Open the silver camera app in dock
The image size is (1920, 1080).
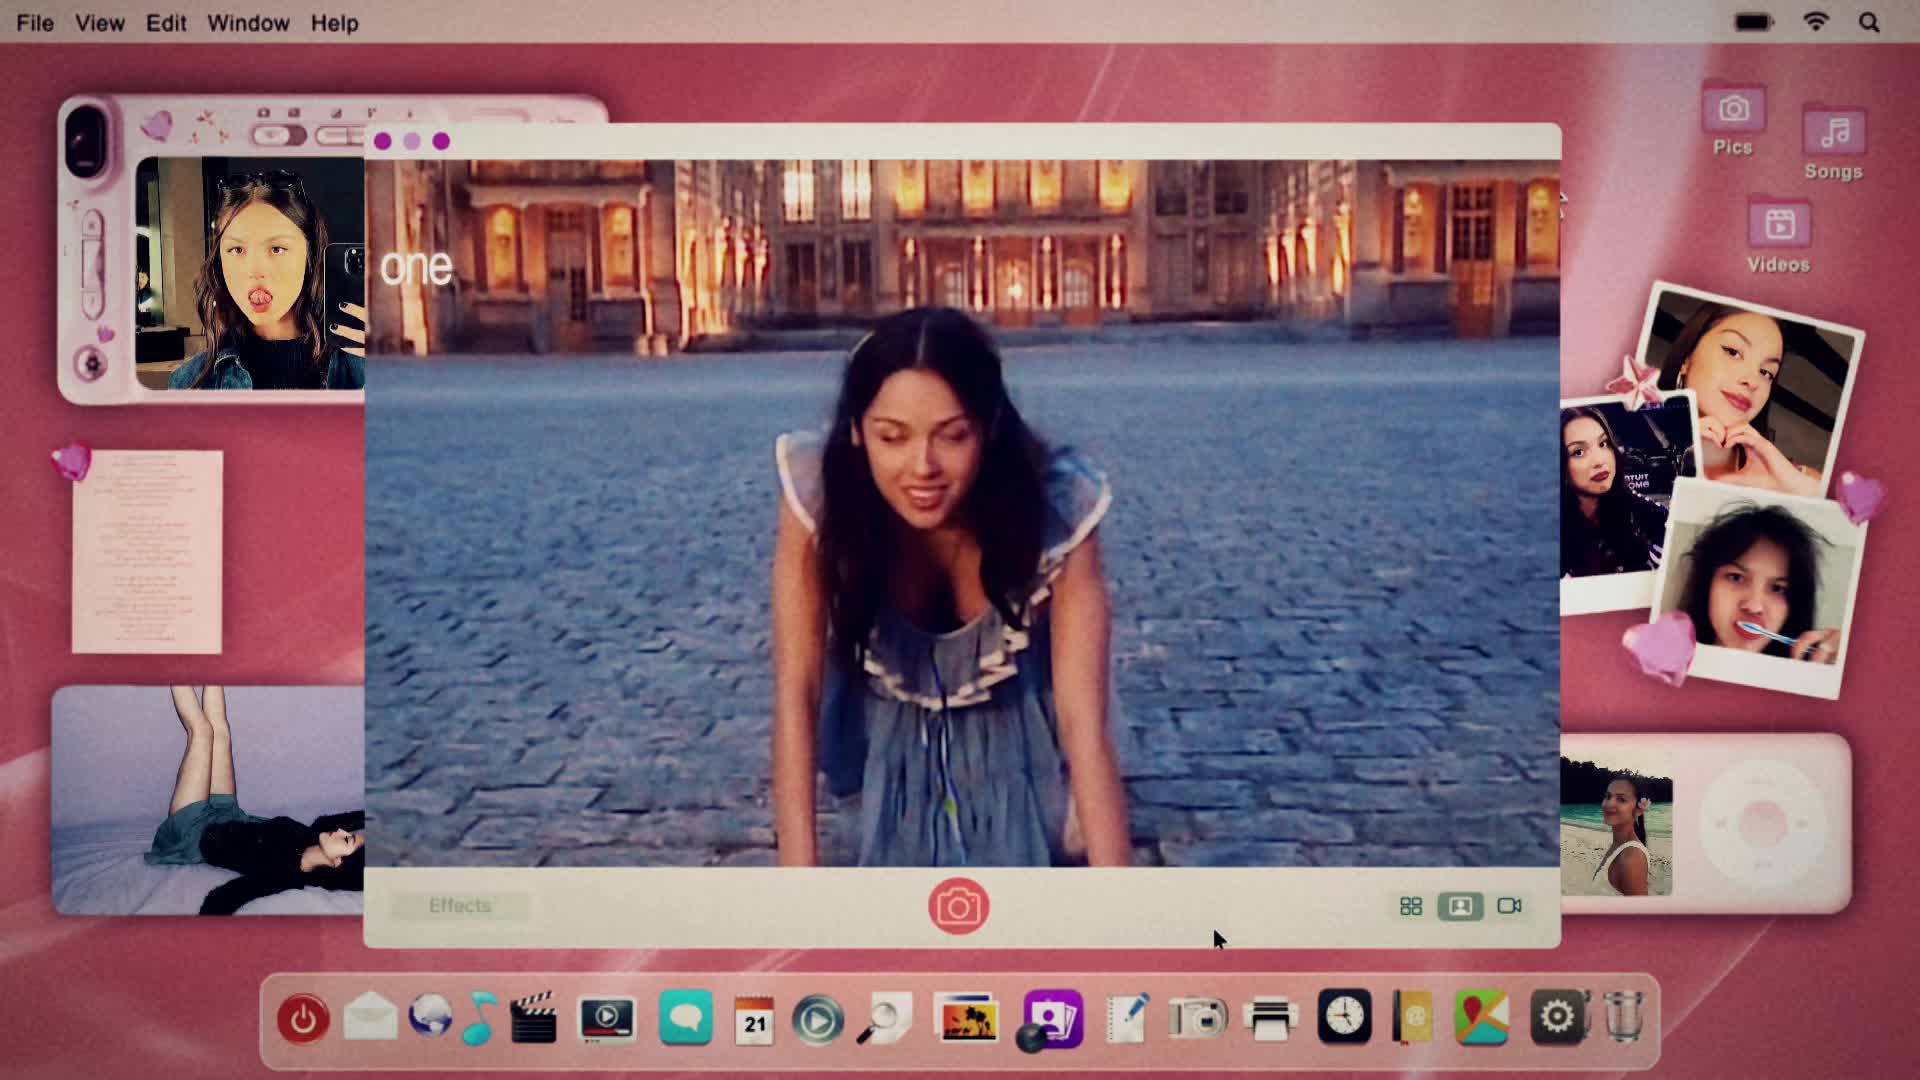[x=1197, y=1018]
